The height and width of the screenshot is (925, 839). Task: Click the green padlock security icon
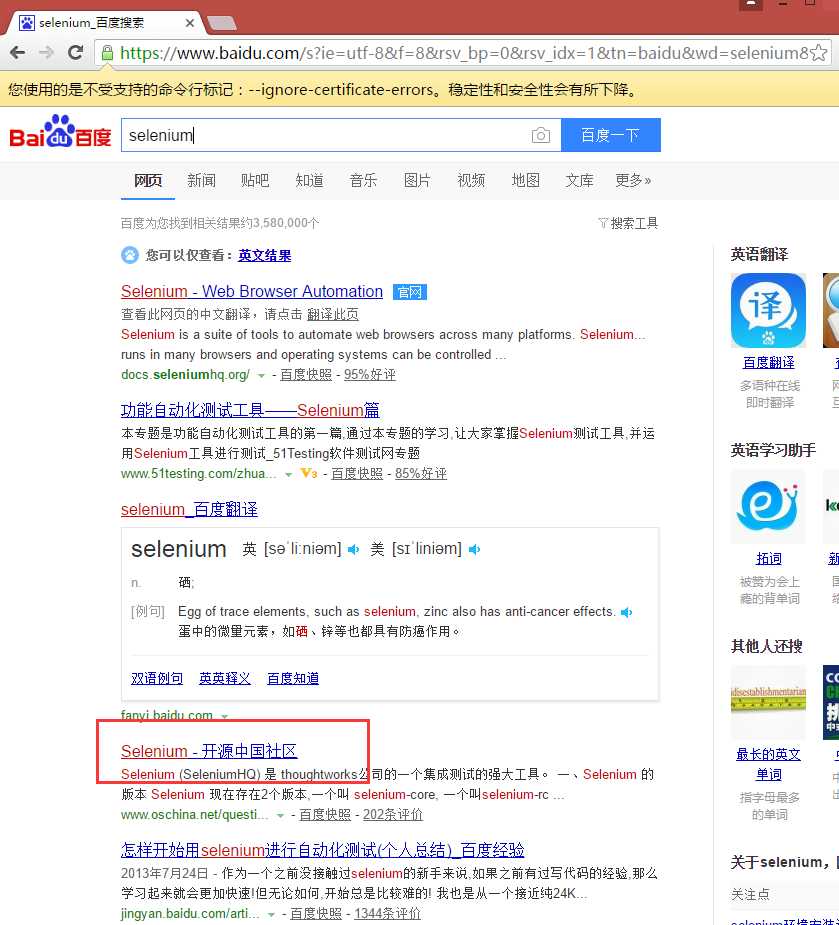107,53
